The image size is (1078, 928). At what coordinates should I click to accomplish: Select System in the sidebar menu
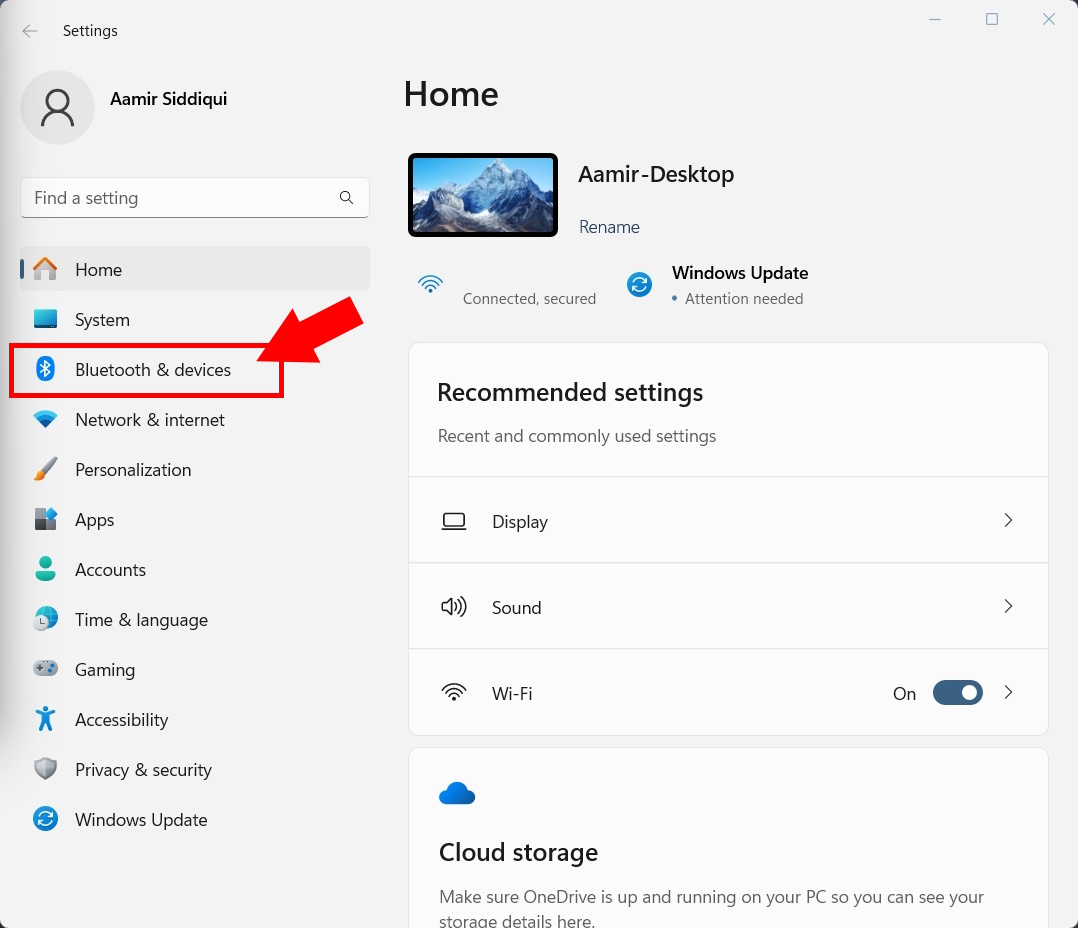pyautogui.click(x=102, y=320)
